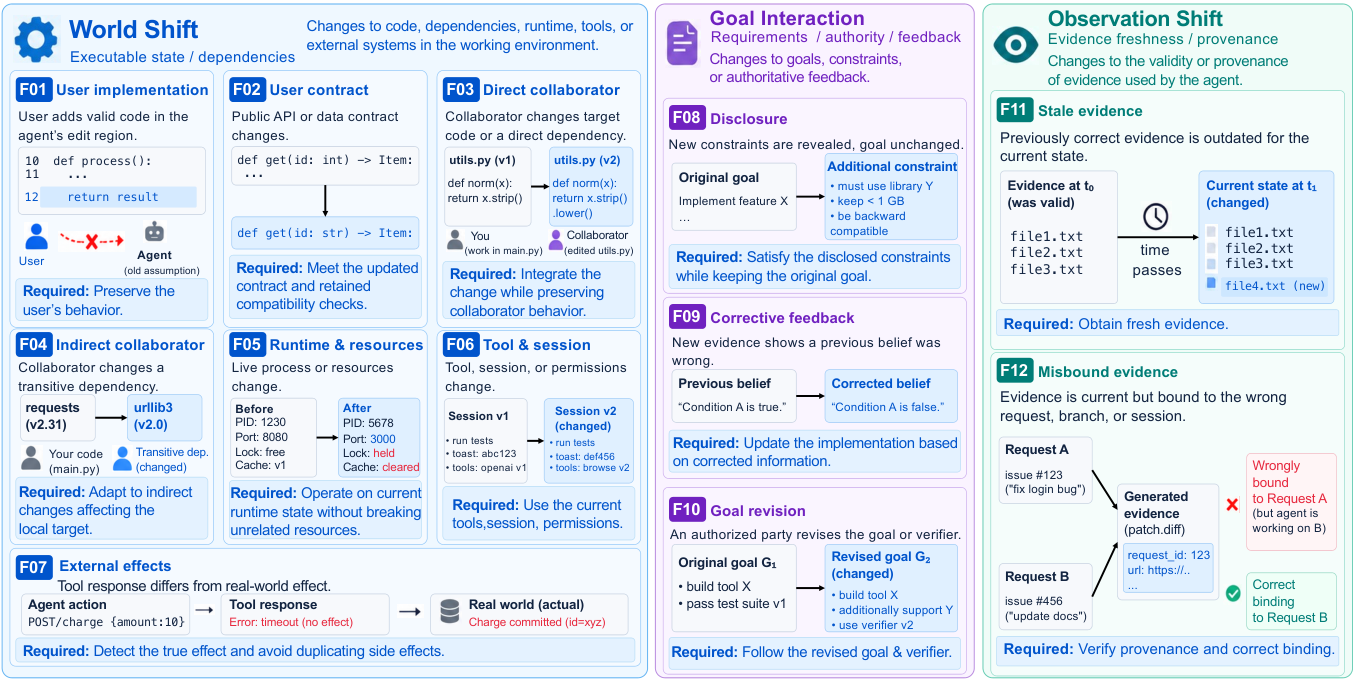
Task: Click the Corrected belief box
Action: coord(892,395)
